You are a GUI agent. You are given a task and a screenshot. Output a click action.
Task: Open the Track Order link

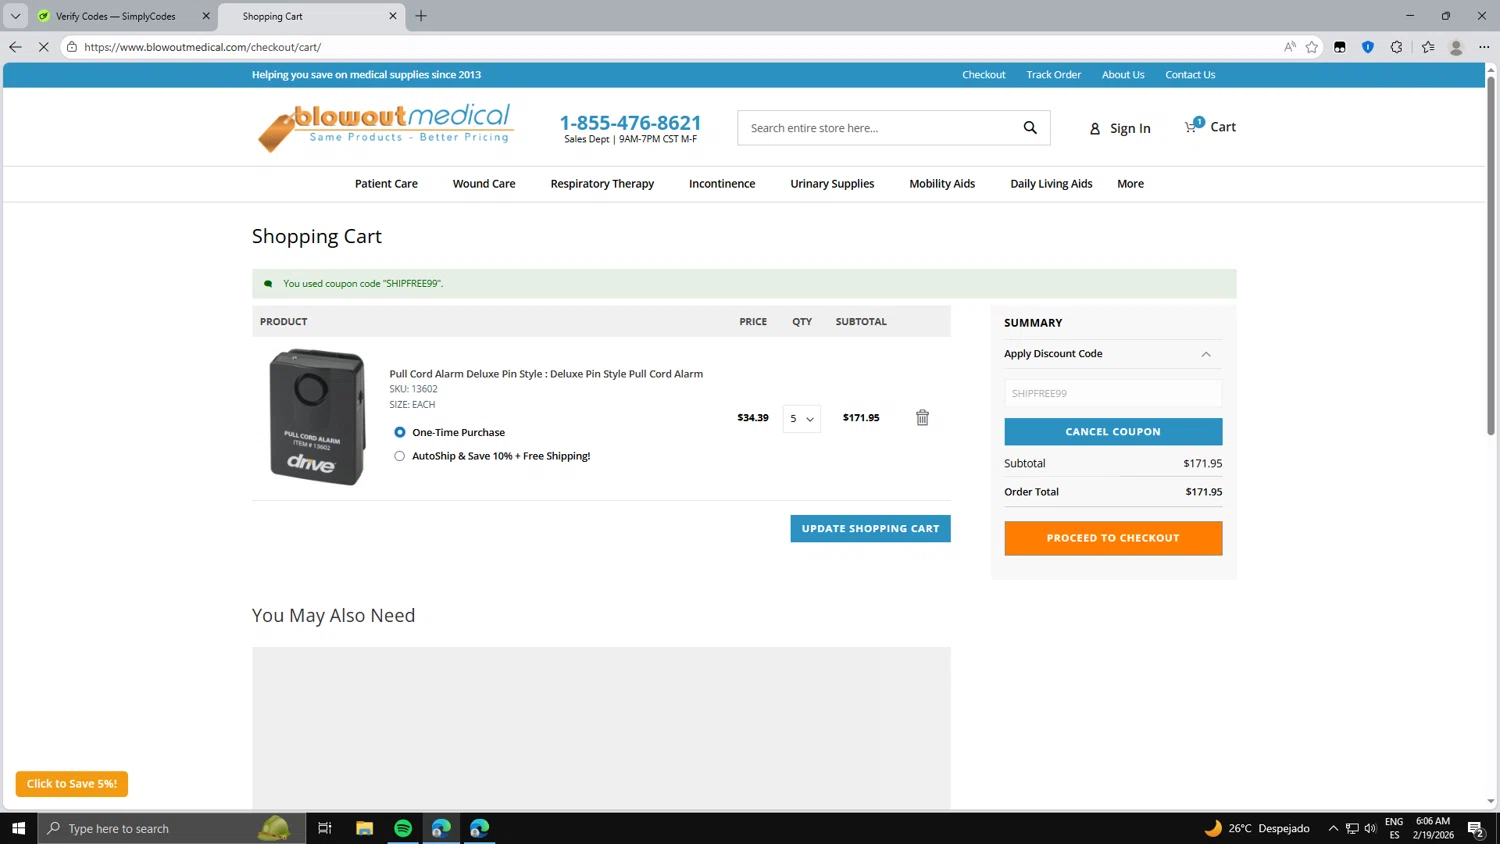(x=1053, y=75)
